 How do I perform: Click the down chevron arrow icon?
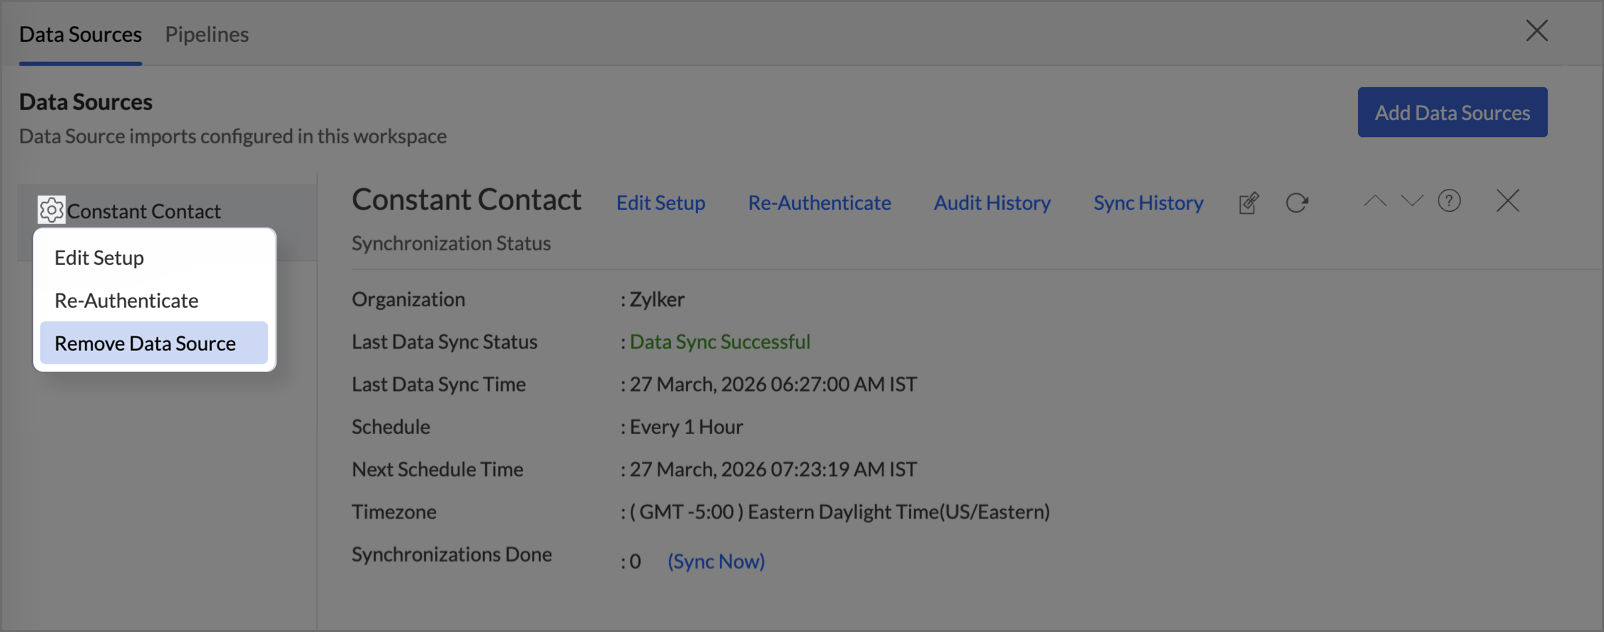point(1412,201)
